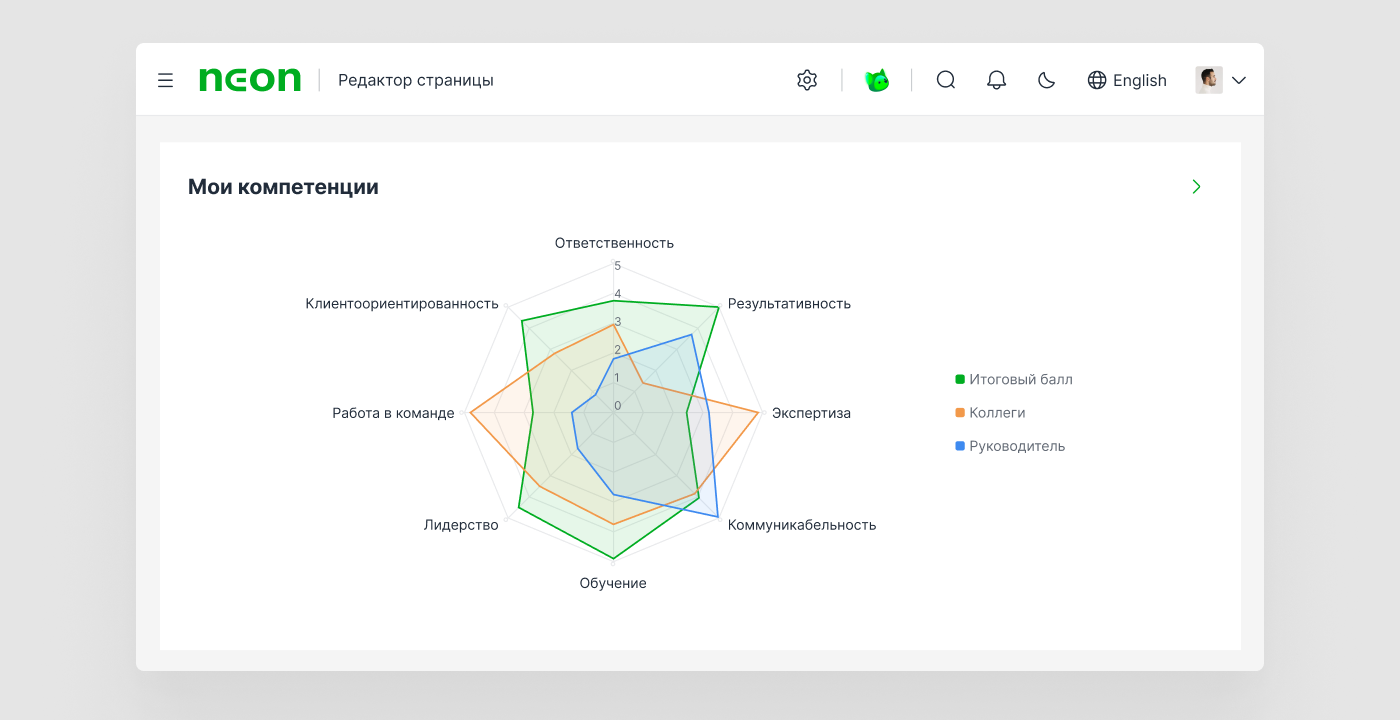Toggle dark mode moon icon
The image size is (1400, 720).
pos(1046,80)
